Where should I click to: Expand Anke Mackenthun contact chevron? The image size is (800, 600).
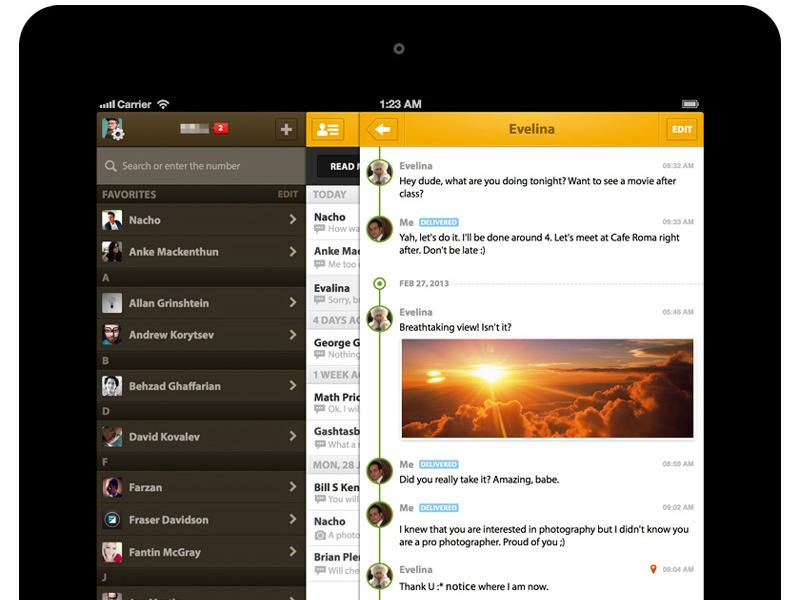pos(293,252)
